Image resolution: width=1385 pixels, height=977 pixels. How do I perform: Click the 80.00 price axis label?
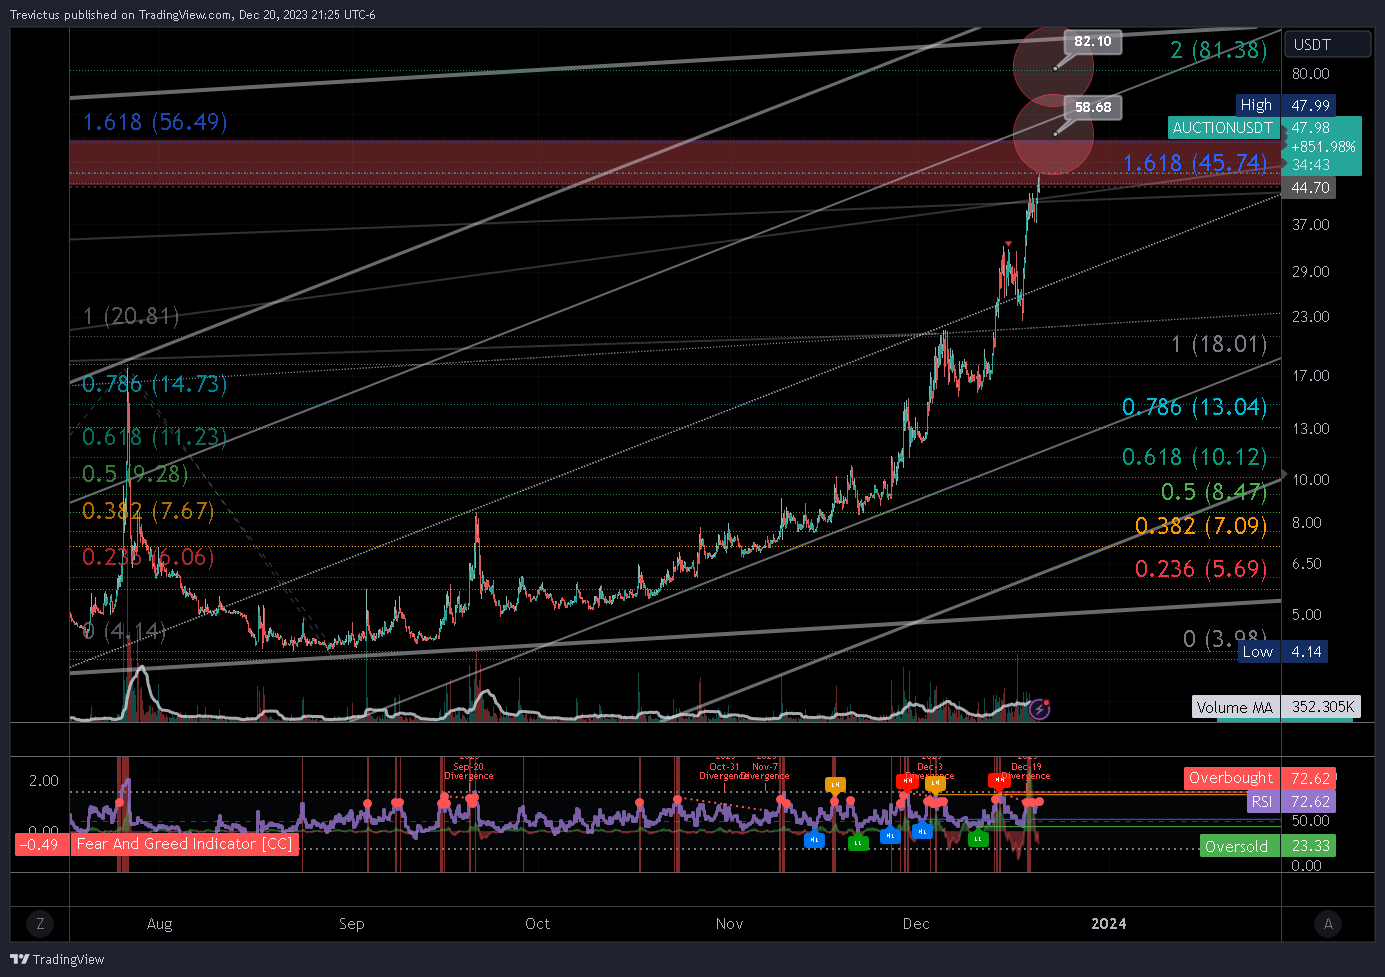coord(1310,73)
